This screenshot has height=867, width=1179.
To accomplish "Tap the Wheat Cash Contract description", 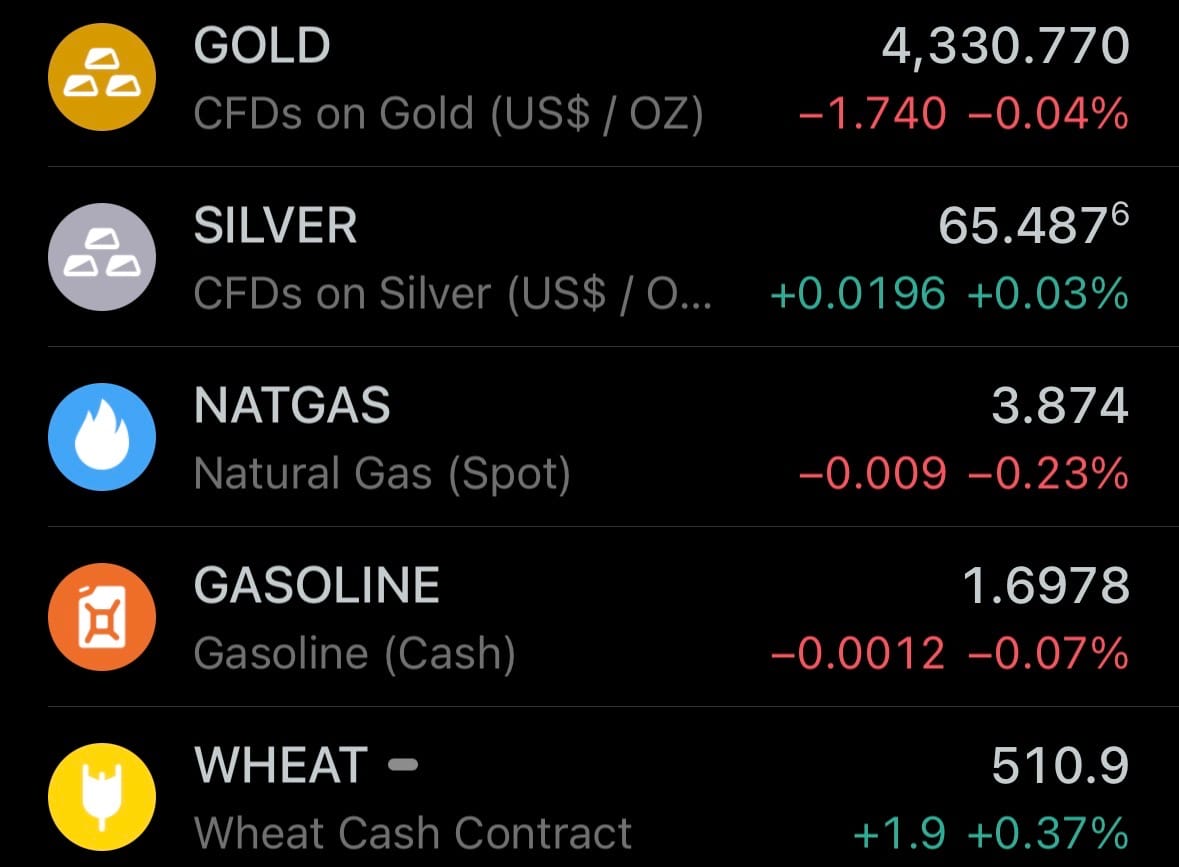I will pos(413,834).
